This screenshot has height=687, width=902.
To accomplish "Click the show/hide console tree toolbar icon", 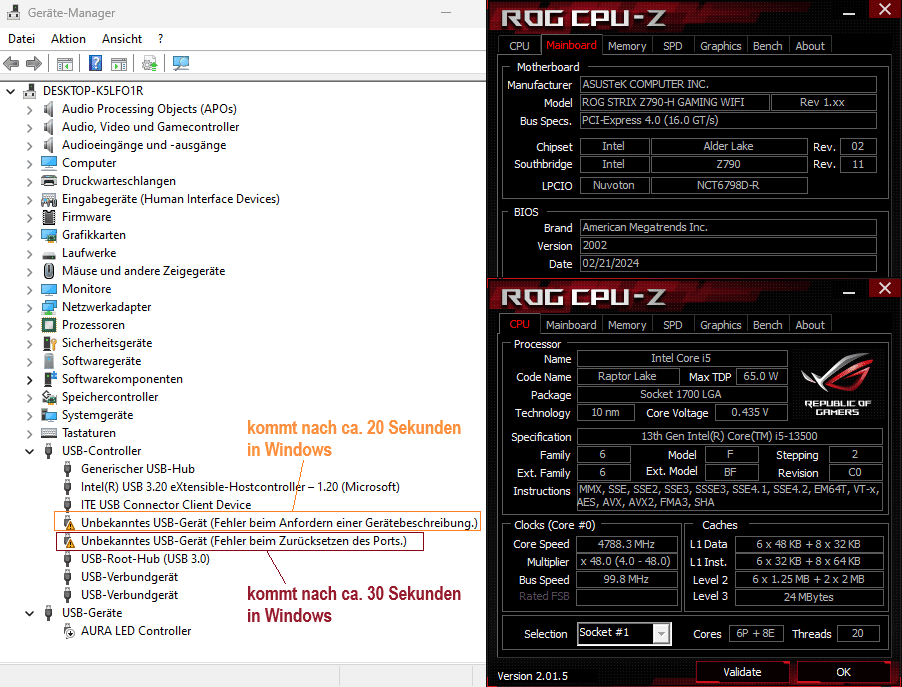I will pyautogui.click(x=64, y=63).
